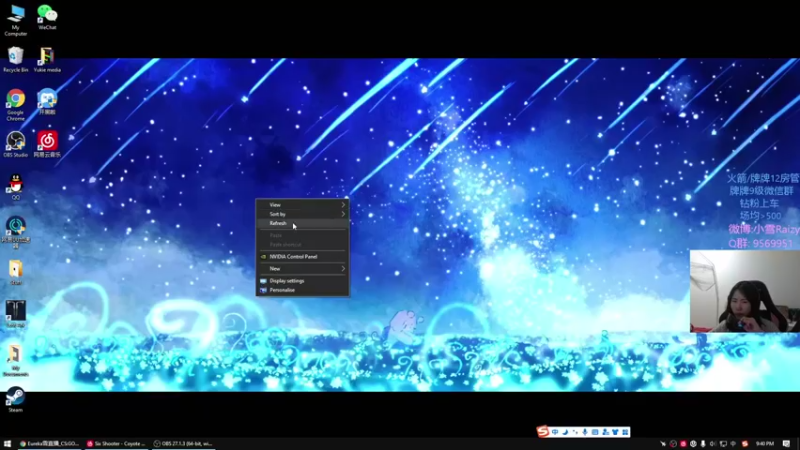Click user account icon in Sogou bar
This screenshot has width=800, height=450.
tap(605, 432)
